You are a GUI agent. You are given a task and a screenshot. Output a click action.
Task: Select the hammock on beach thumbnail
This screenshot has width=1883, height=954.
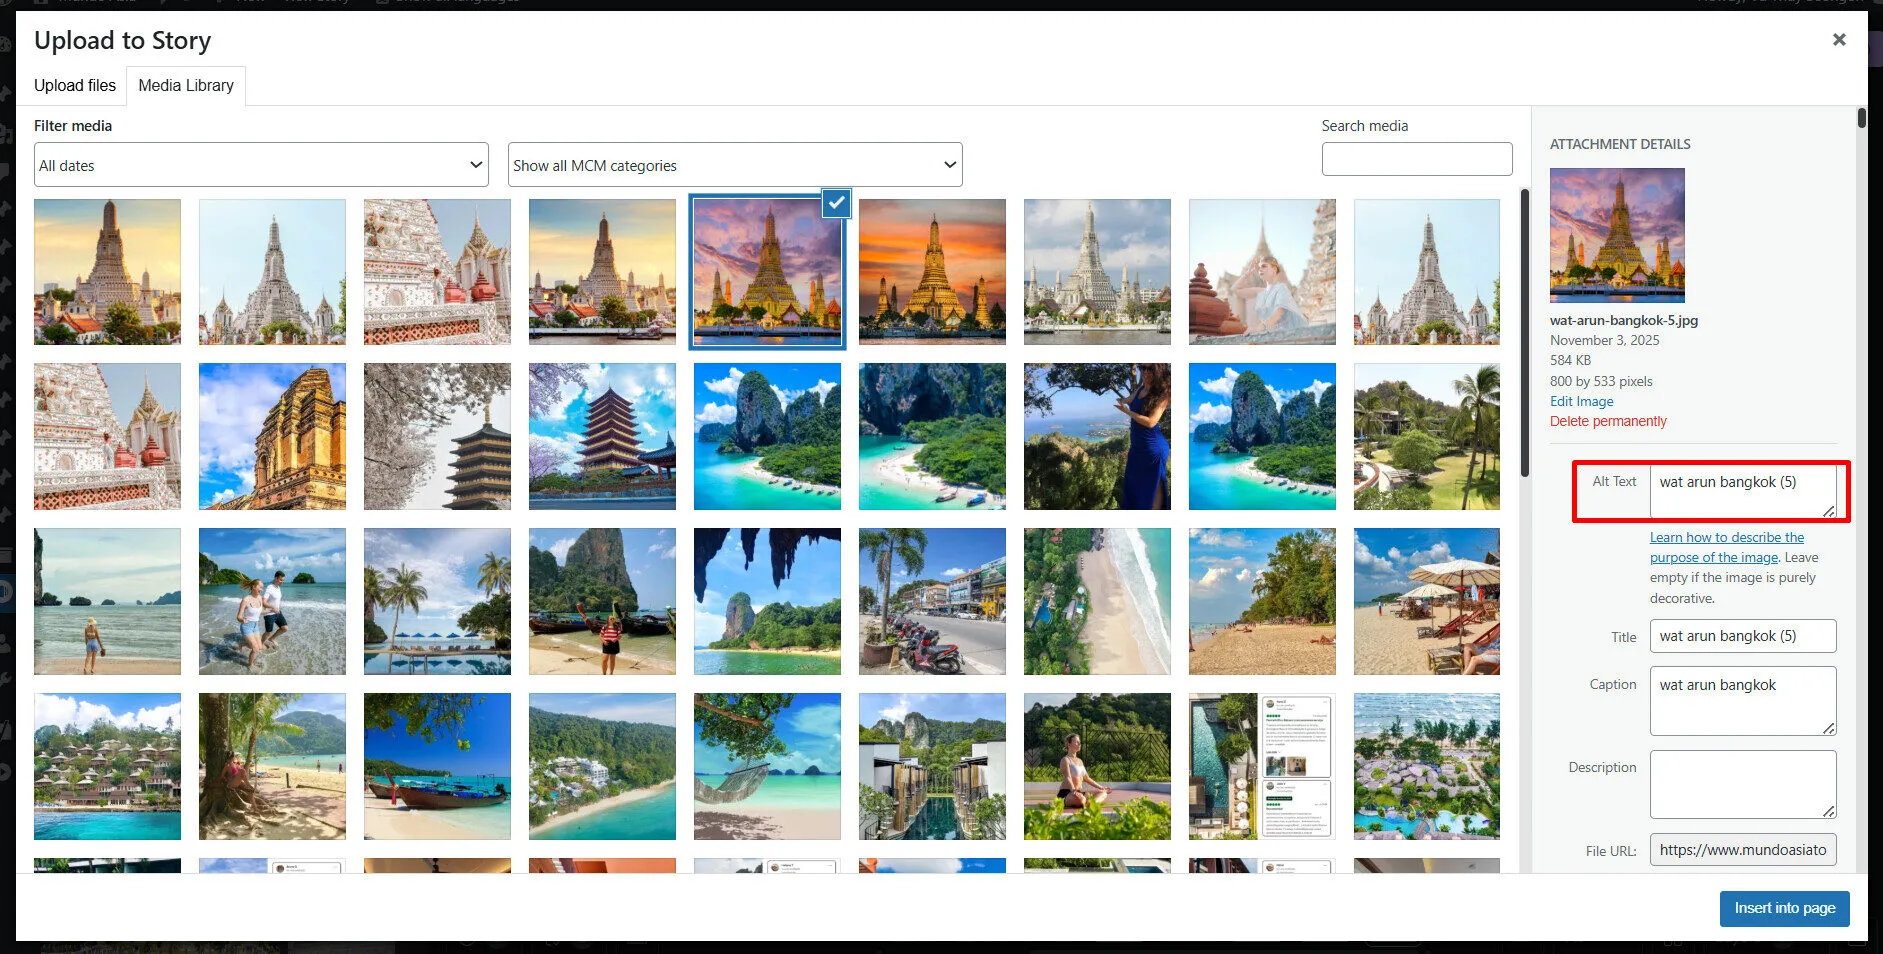(x=767, y=766)
